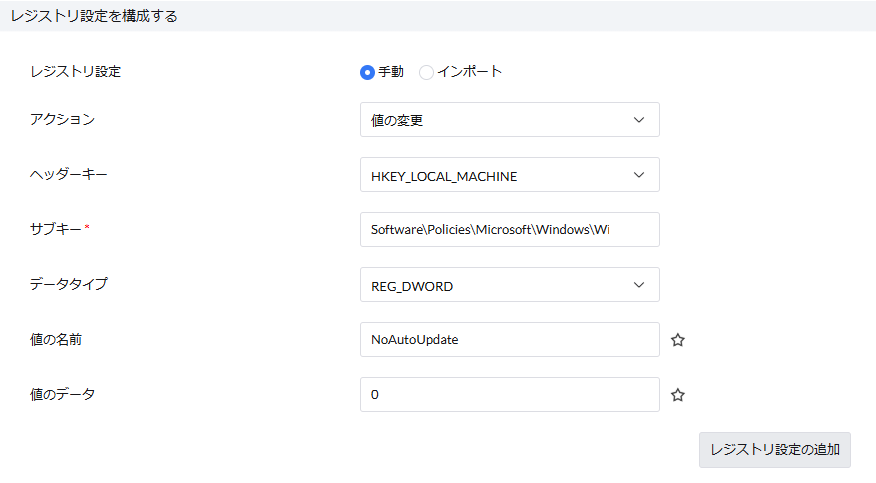Image resolution: width=876 pixels, height=483 pixels.
Task: Click into the 値の名前 input field
Action: tap(509, 340)
